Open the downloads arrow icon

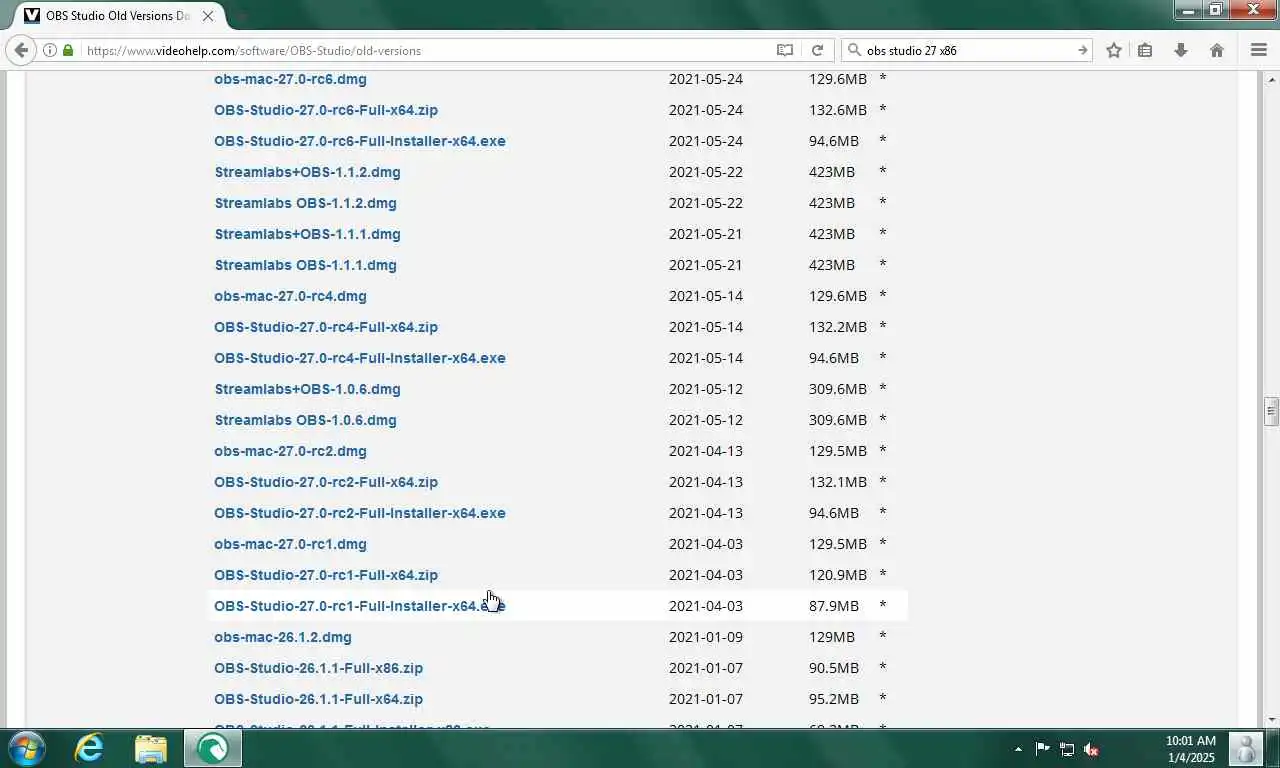[x=1181, y=50]
